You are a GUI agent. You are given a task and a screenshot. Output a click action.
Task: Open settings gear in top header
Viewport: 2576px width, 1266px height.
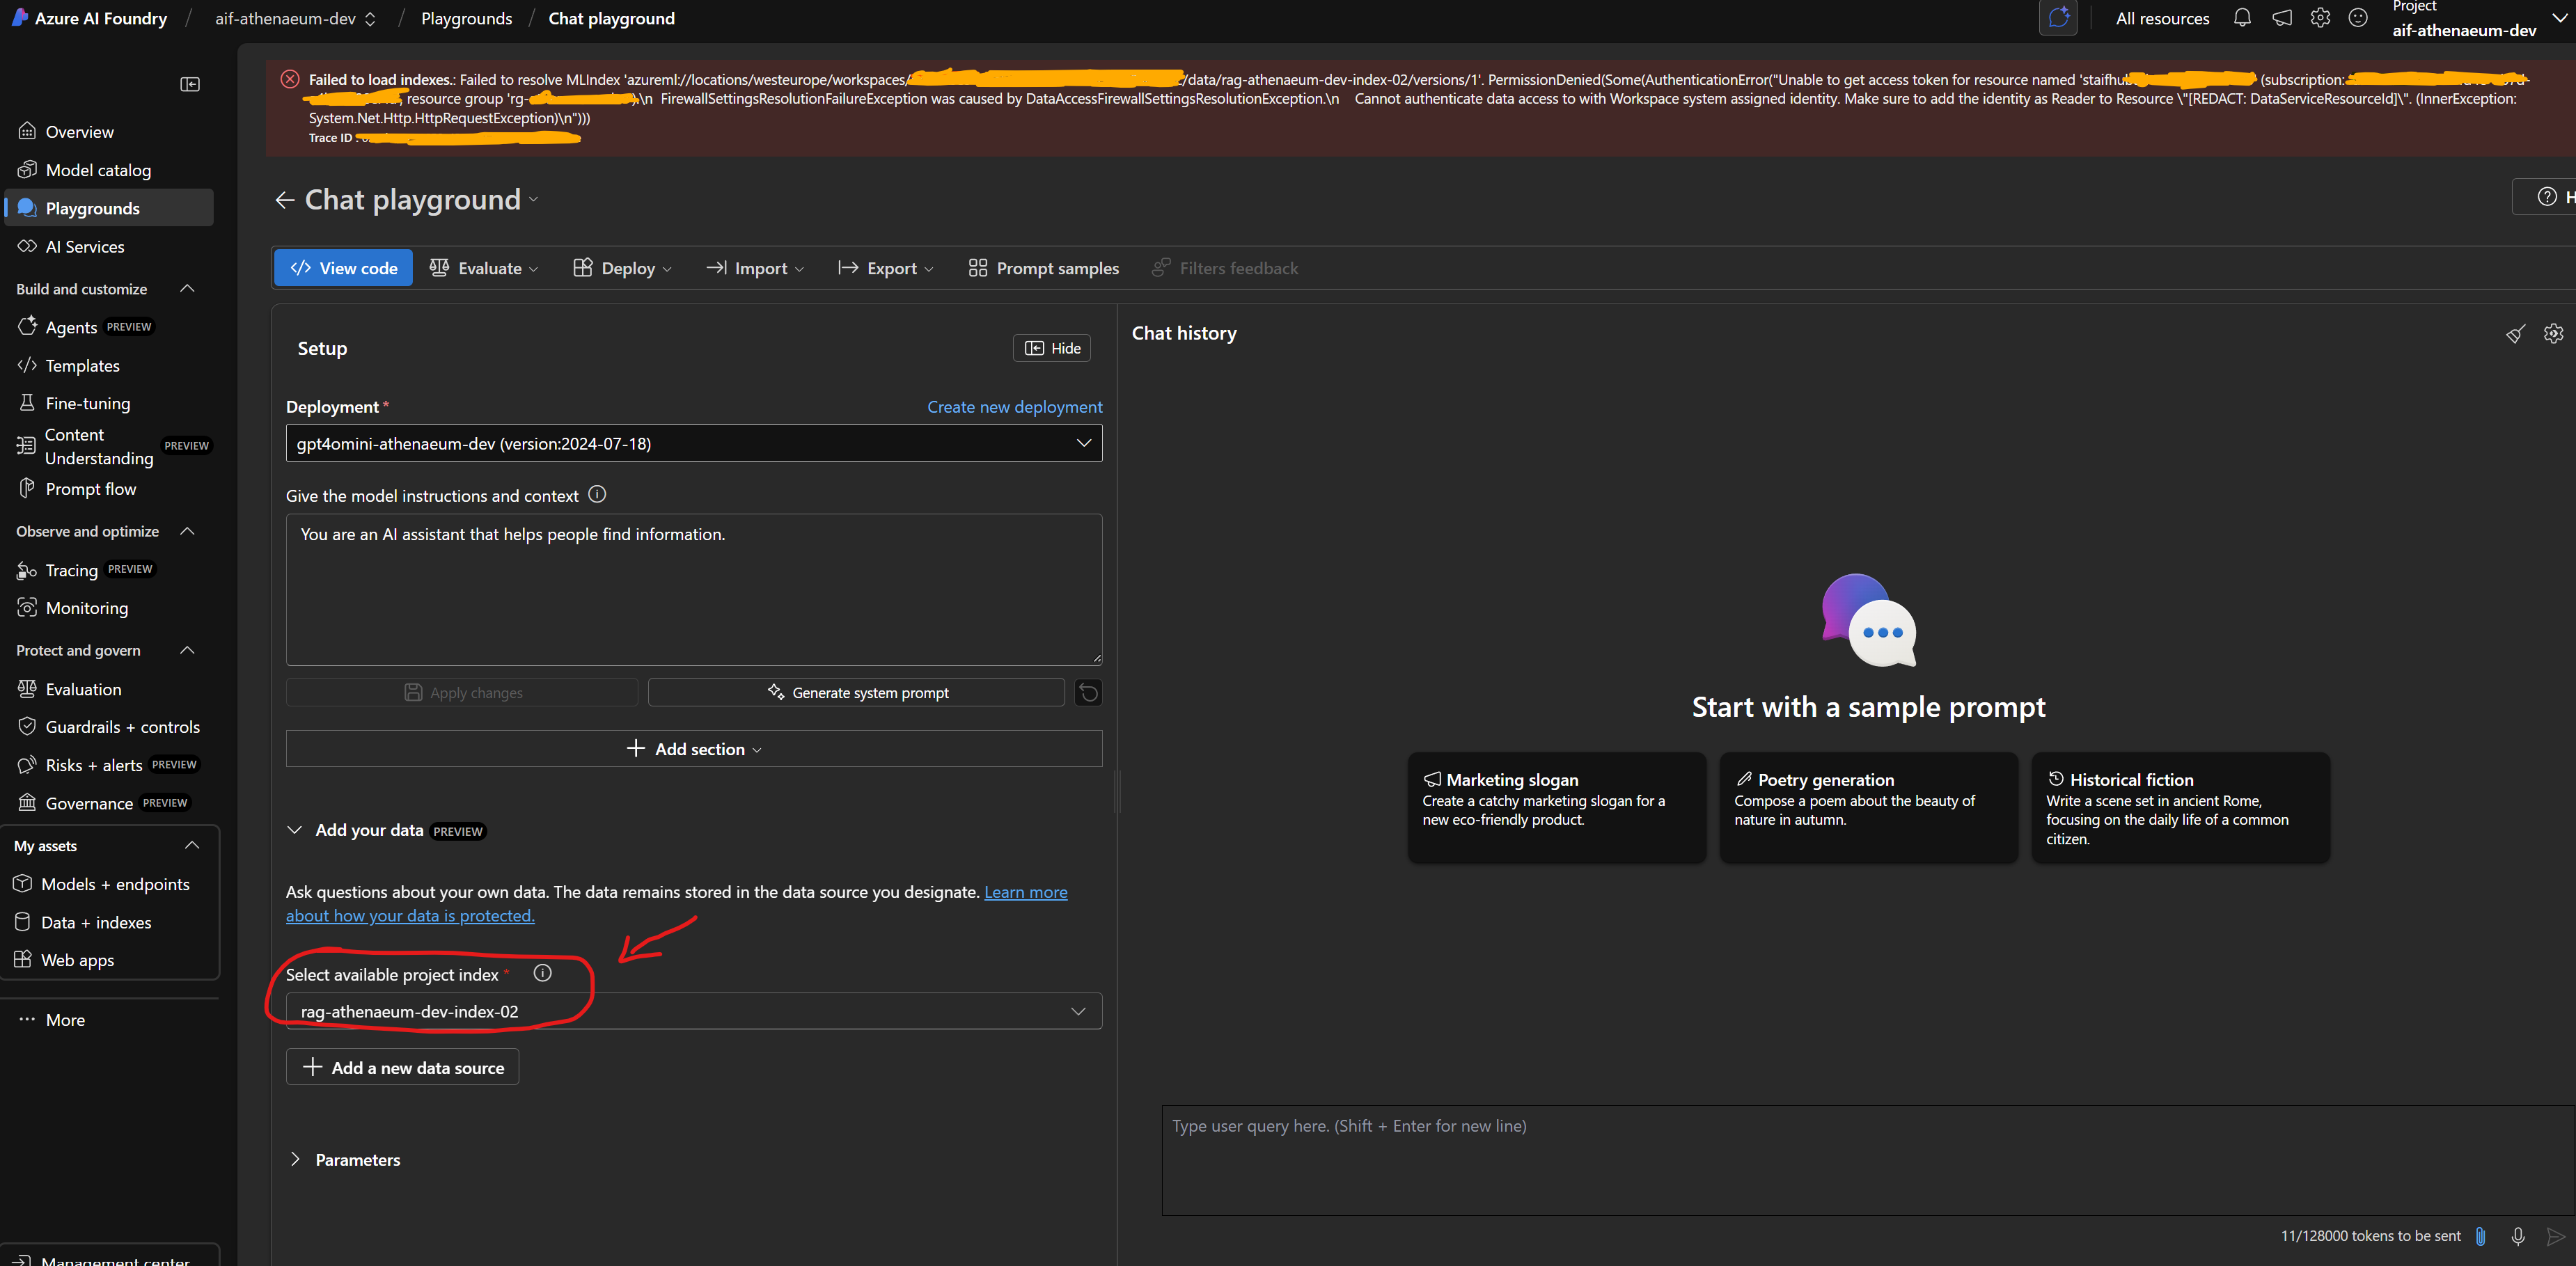tap(2320, 18)
